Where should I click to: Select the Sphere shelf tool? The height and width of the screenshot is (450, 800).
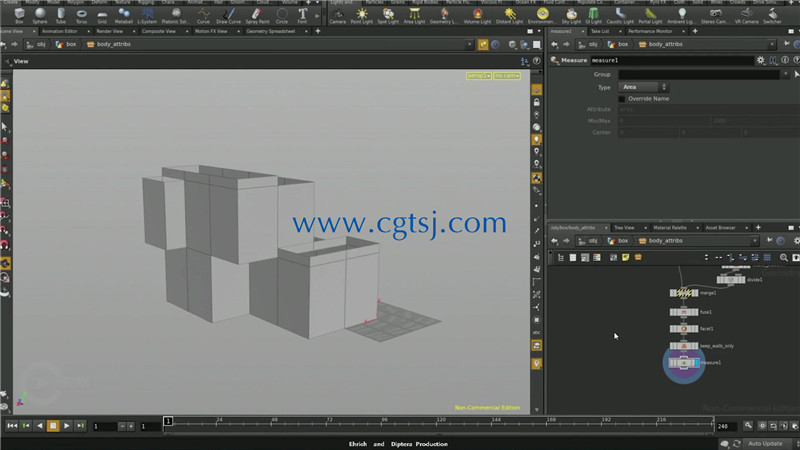click(40, 16)
